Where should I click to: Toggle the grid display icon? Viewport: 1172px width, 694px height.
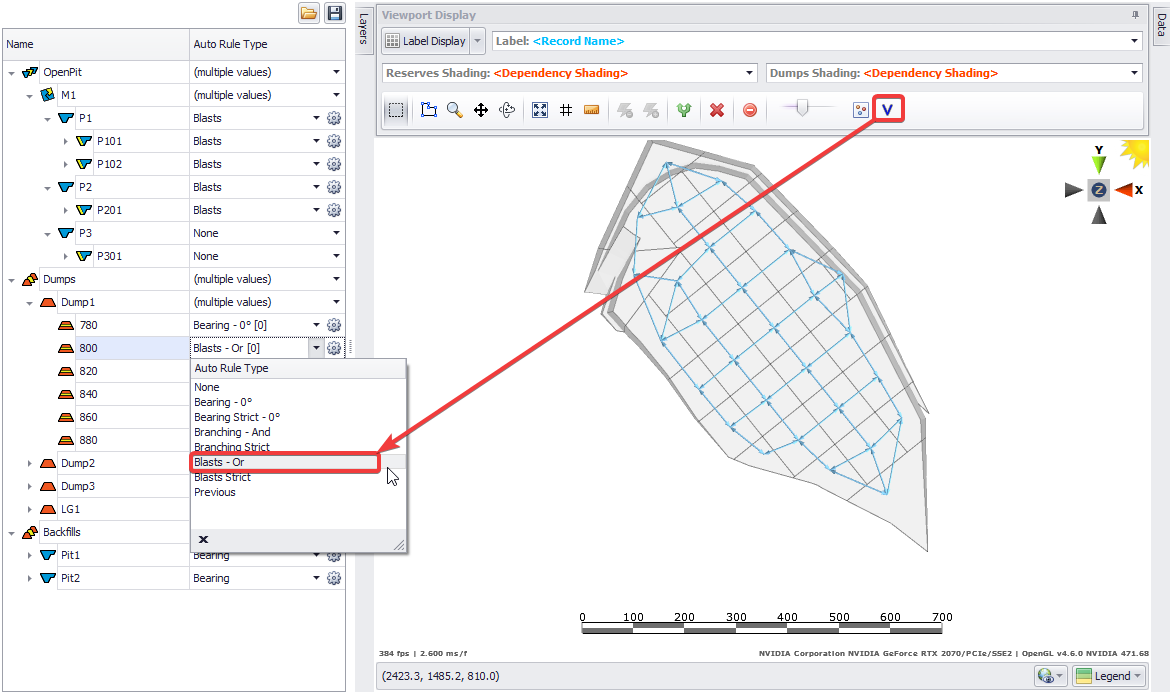point(566,110)
